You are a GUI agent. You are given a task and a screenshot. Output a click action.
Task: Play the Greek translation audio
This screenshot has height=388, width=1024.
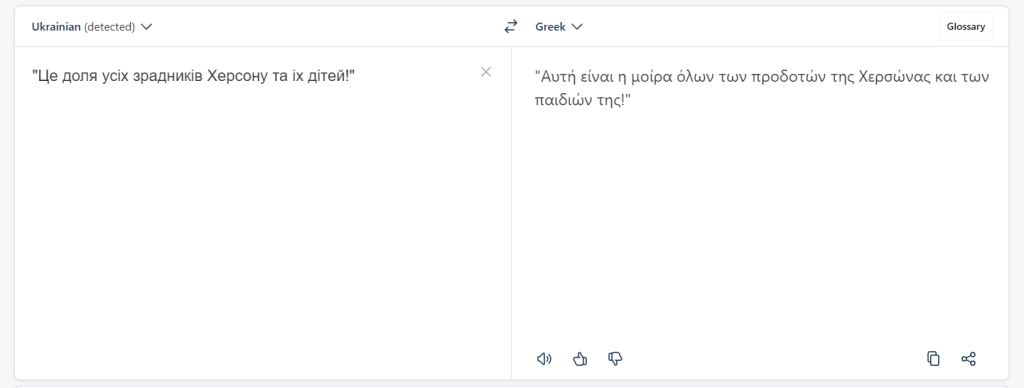pos(544,359)
